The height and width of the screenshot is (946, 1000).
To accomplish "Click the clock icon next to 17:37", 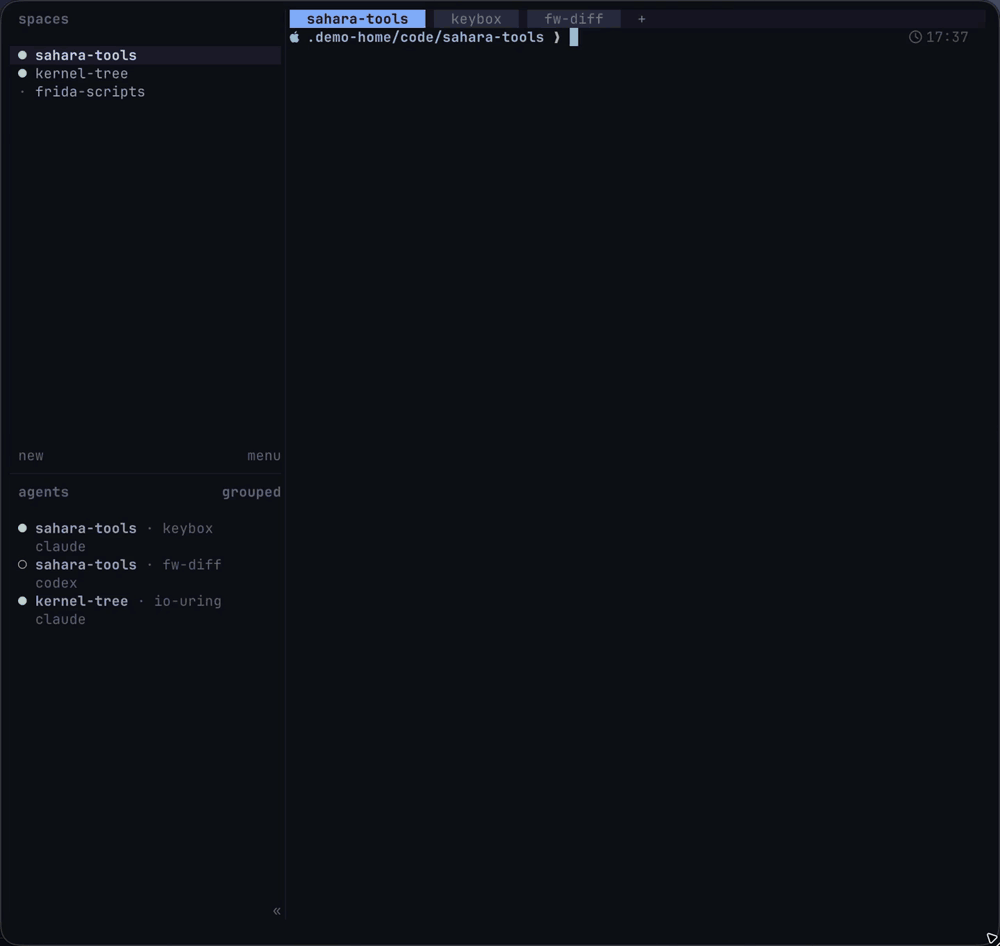I will [x=915, y=37].
